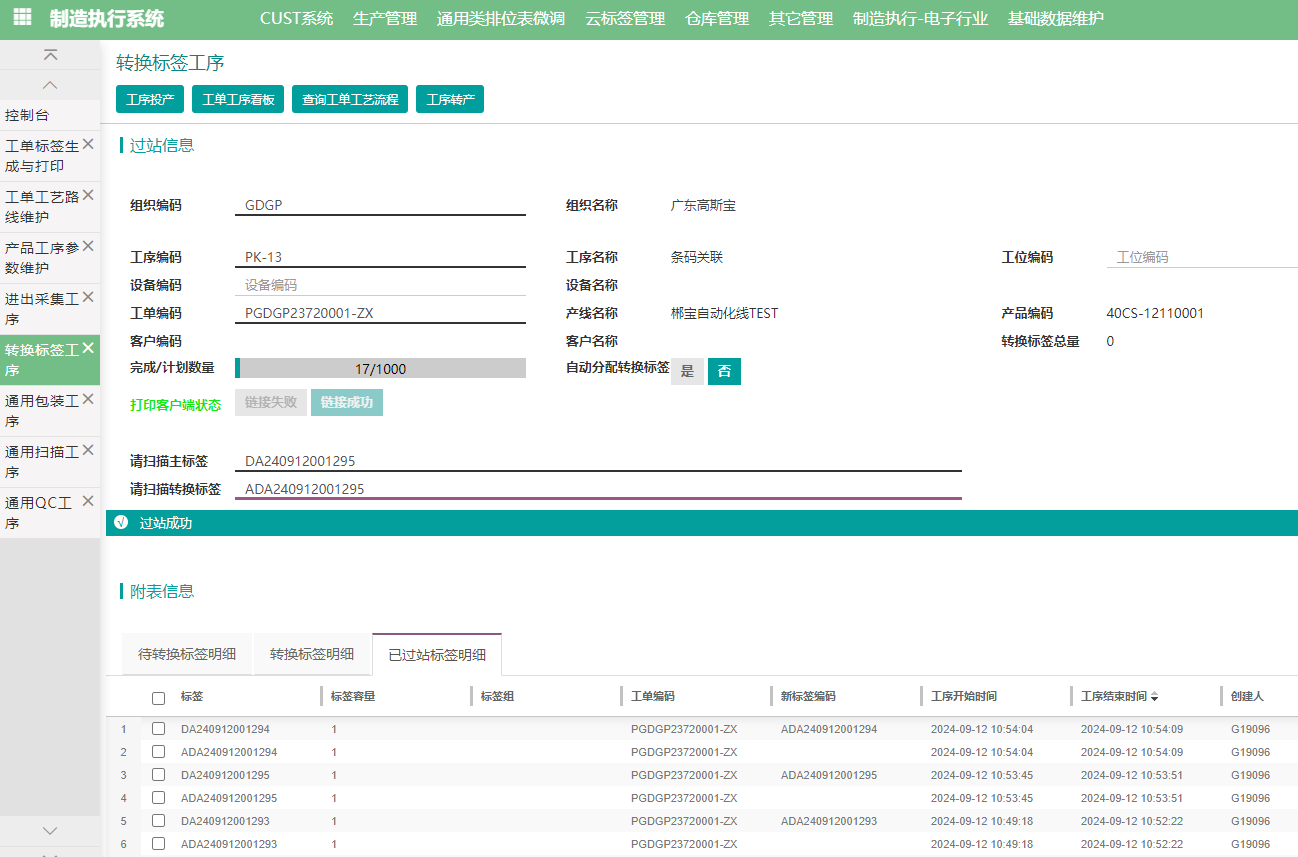The height and width of the screenshot is (857, 1298).
Task: Click the sidebar scroll-down chevron
Action: [50, 830]
